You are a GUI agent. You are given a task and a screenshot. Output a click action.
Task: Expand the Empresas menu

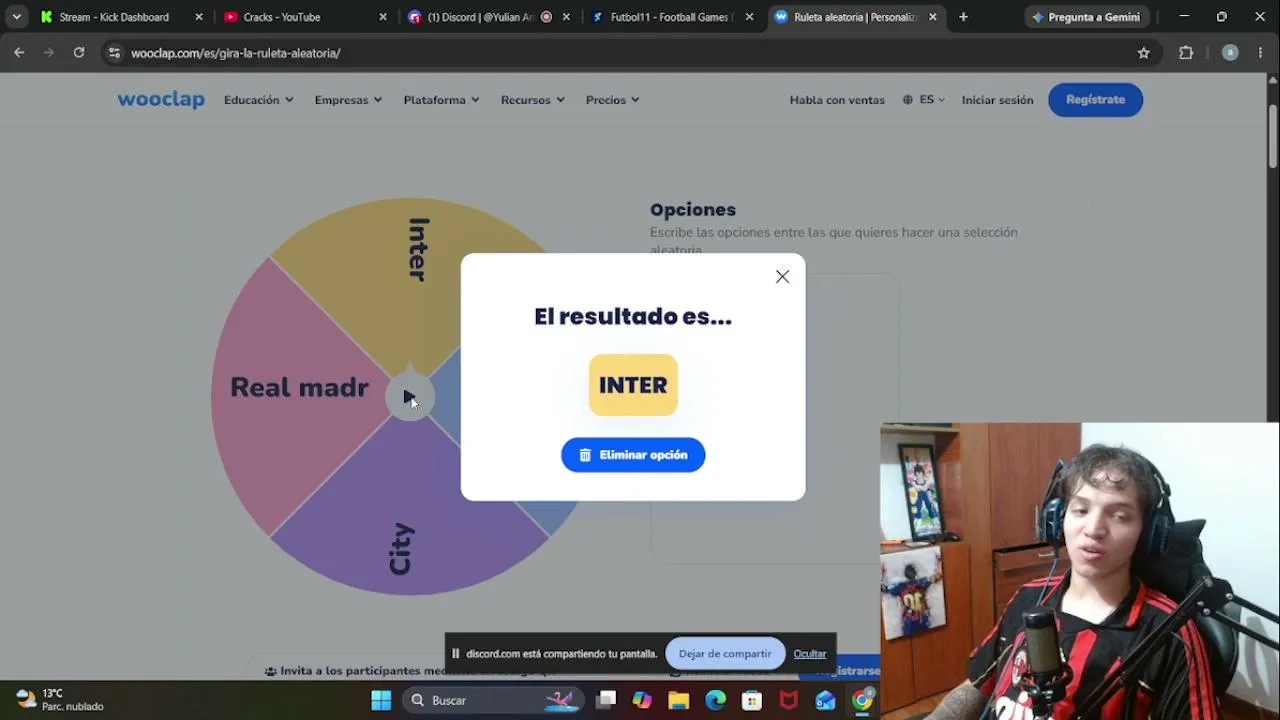point(348,100)
